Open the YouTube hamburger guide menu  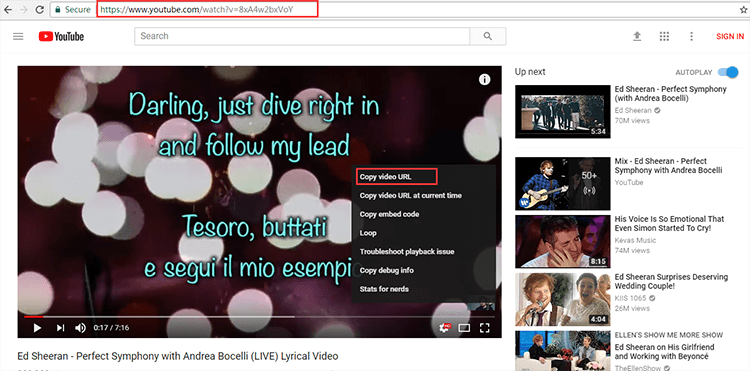point(18,36)
